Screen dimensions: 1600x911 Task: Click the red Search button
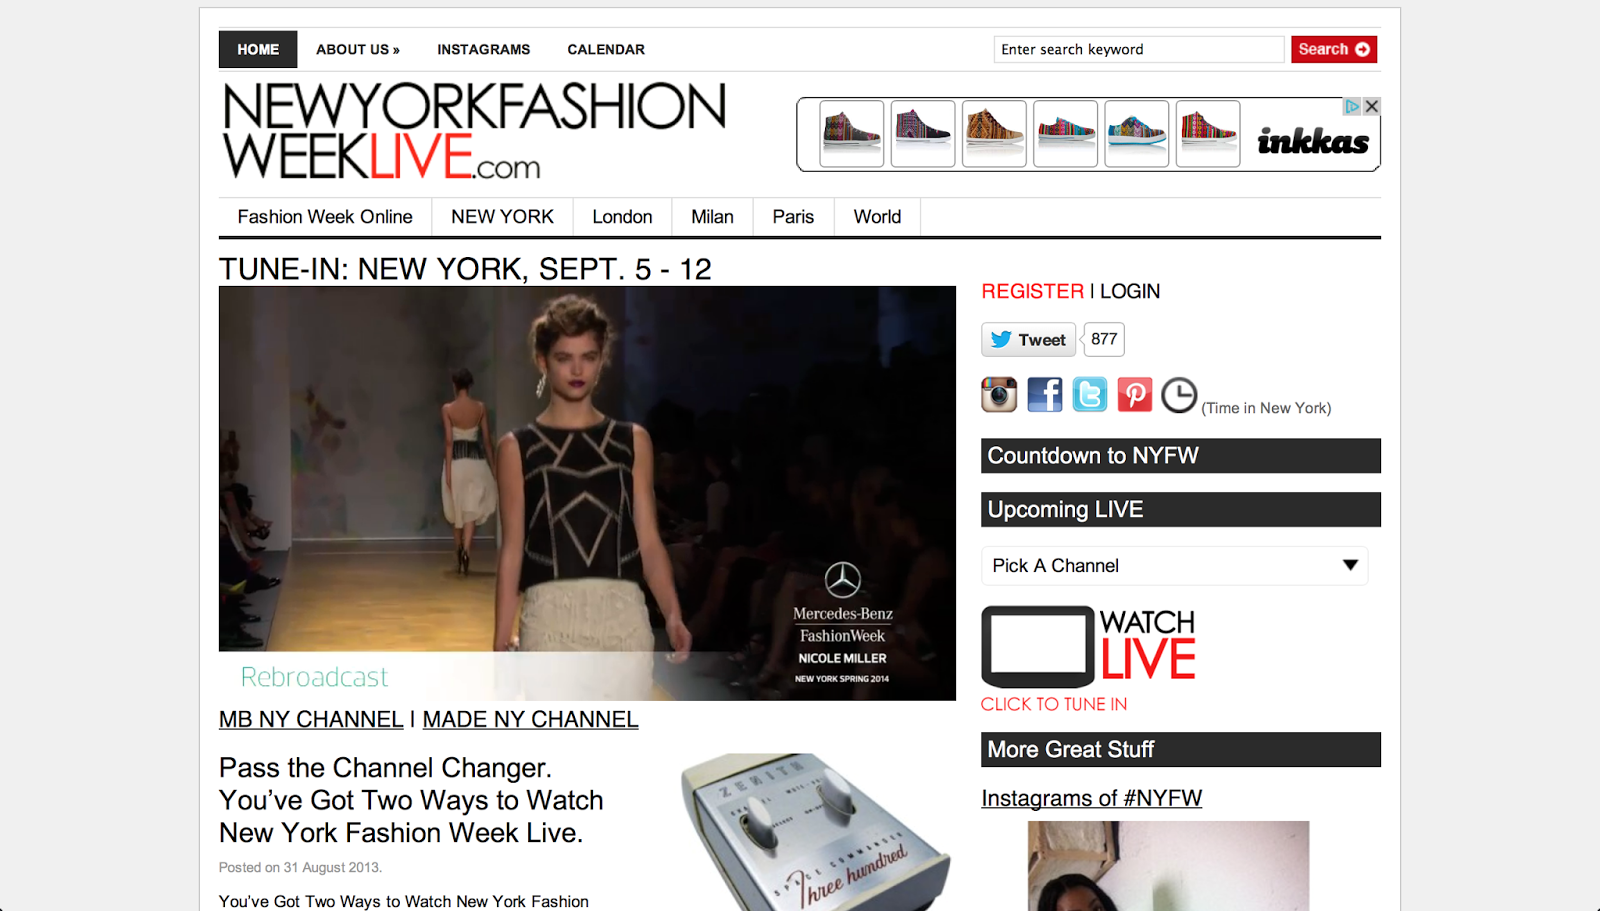click(x=1334, y=49)
